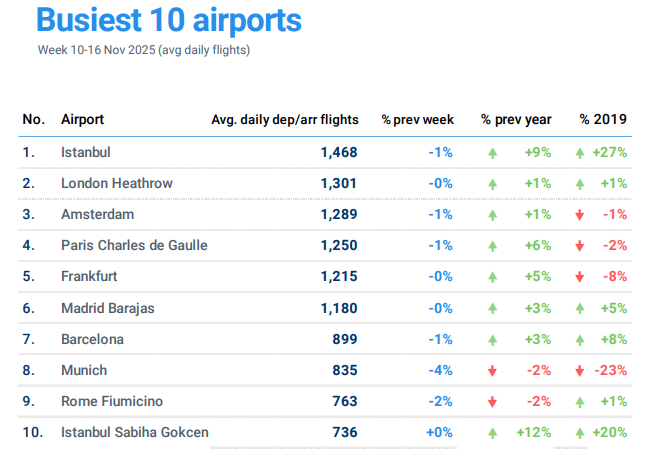The width and height of the screenshot is (659, 465).
Task: Click the % prev week column header
Action: pos(417,119)
